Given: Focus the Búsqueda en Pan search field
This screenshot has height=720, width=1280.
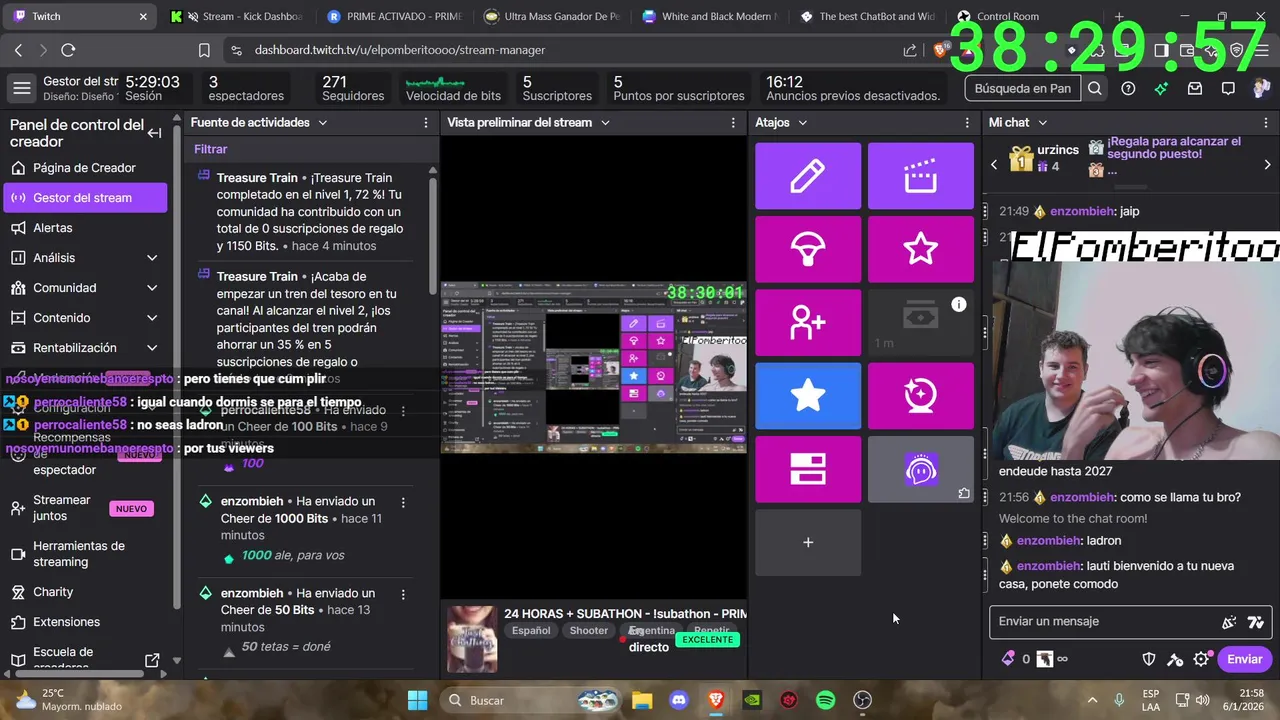Looking at the screenshot, I should pos(1023,88).
